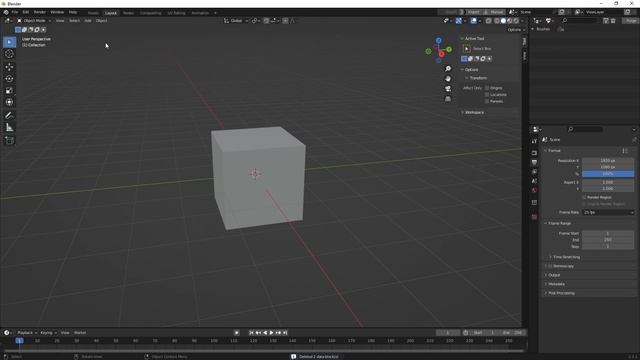The width and height of the screenshot is (640, 360).
Task: Enable the Origins checkbox
Action: pyautogui.click(x=487, y=88)
